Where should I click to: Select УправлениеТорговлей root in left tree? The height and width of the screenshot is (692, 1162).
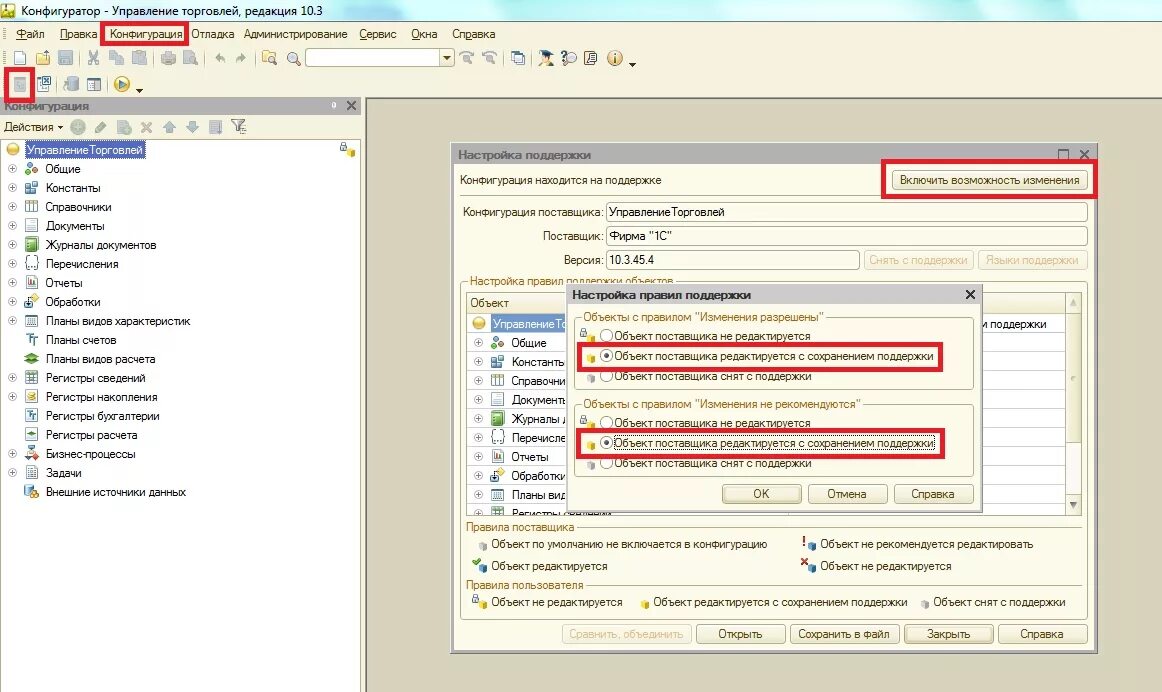tap(84, 150)
